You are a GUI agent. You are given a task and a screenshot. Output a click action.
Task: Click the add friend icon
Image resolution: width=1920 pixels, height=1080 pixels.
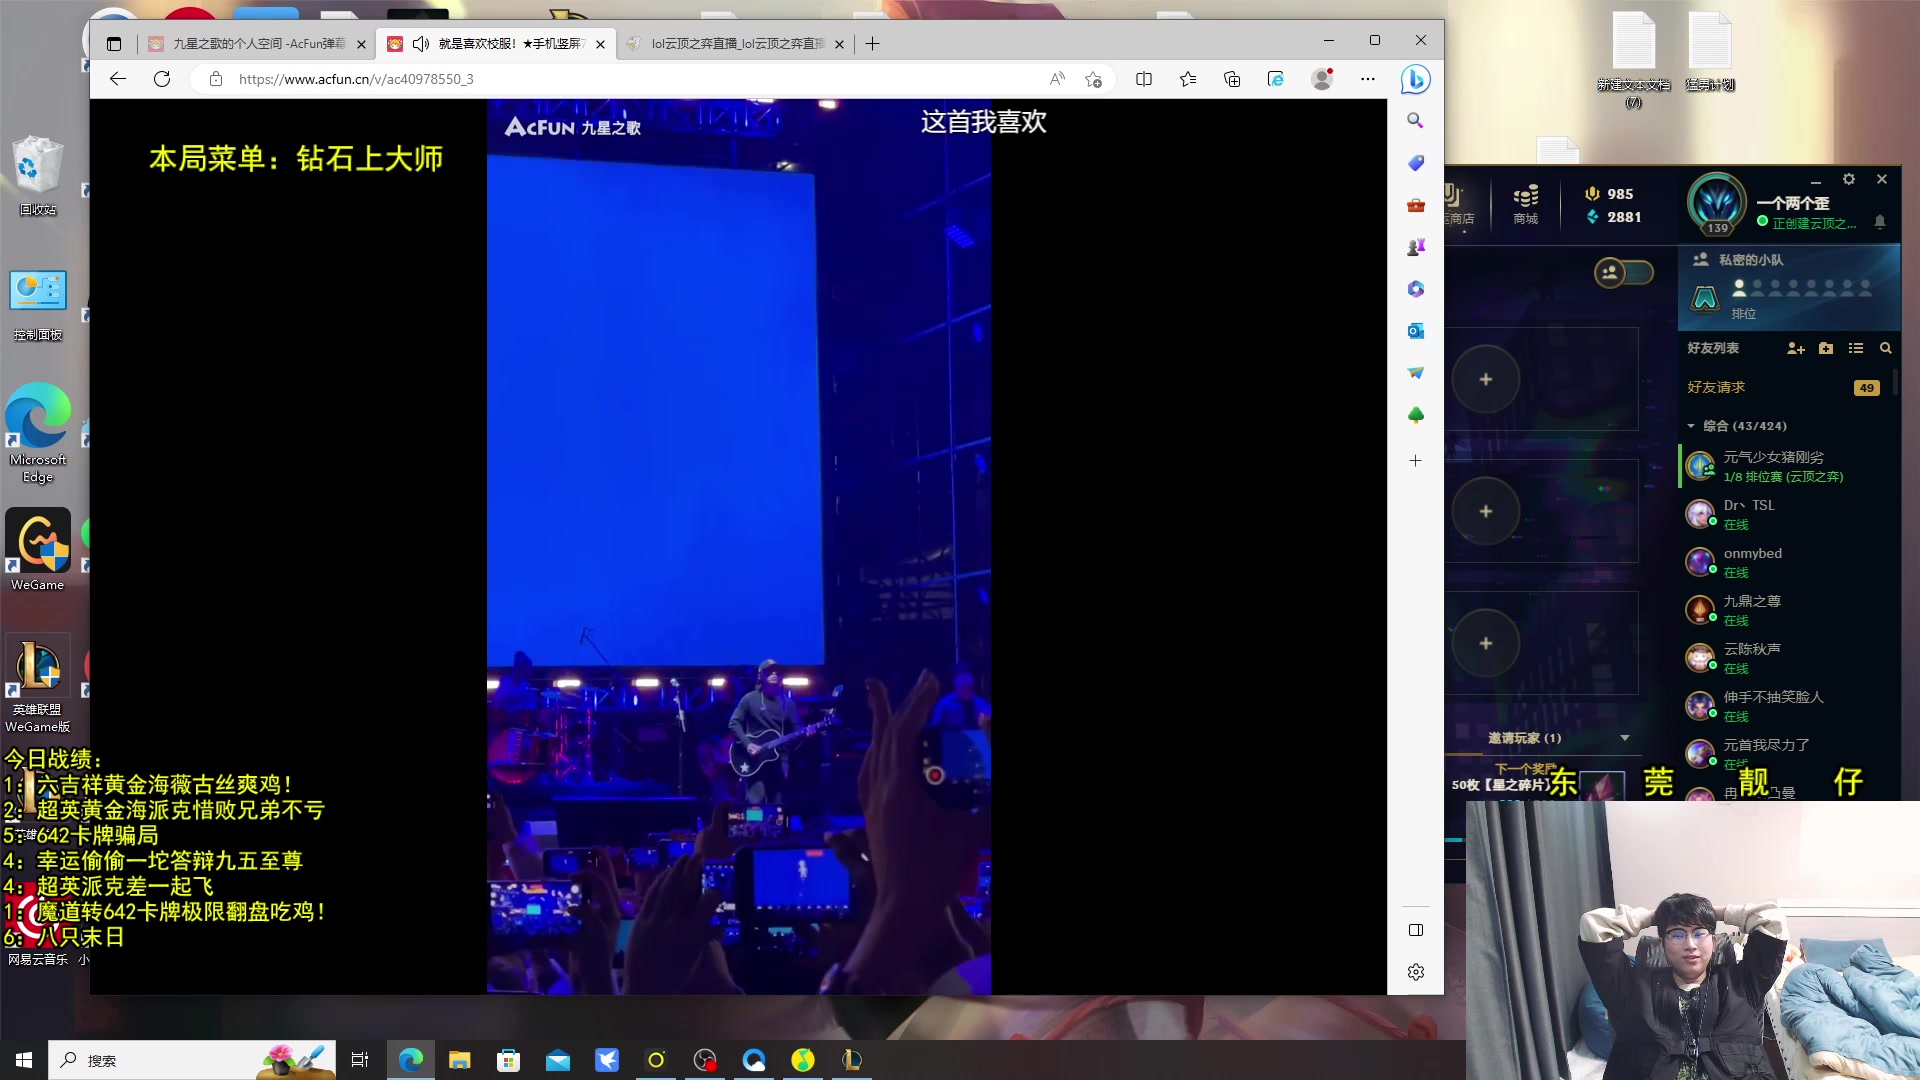[x=1795, y=348]
